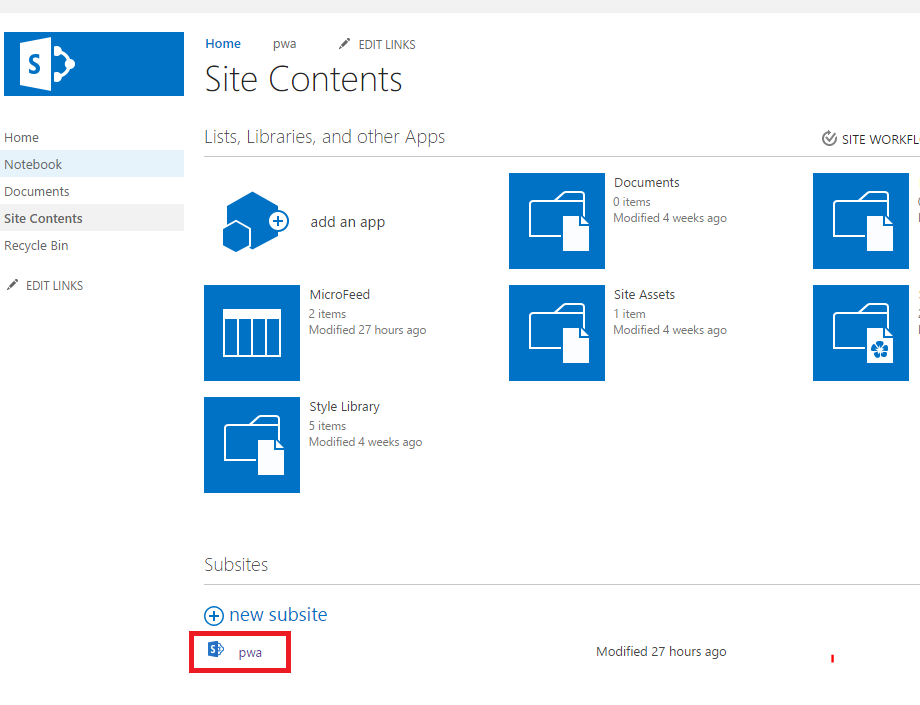Open the Style Library title link
Screen dimensions: 920x705
click(x=344, y=406)
